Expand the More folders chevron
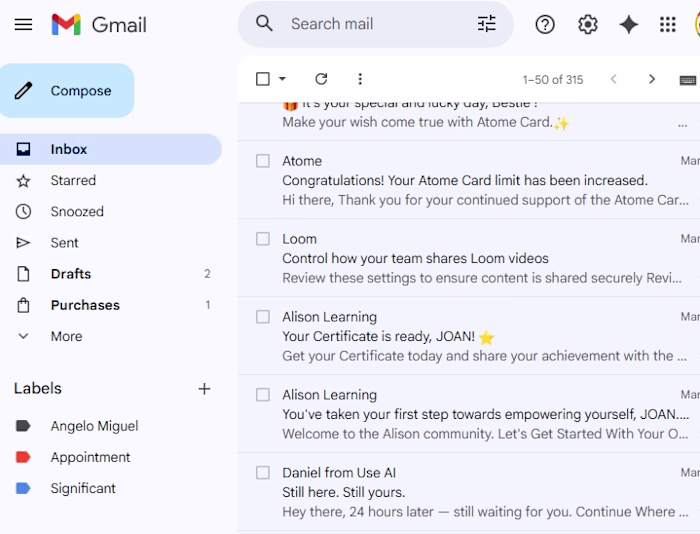The image size is (700, 534). 23,336
